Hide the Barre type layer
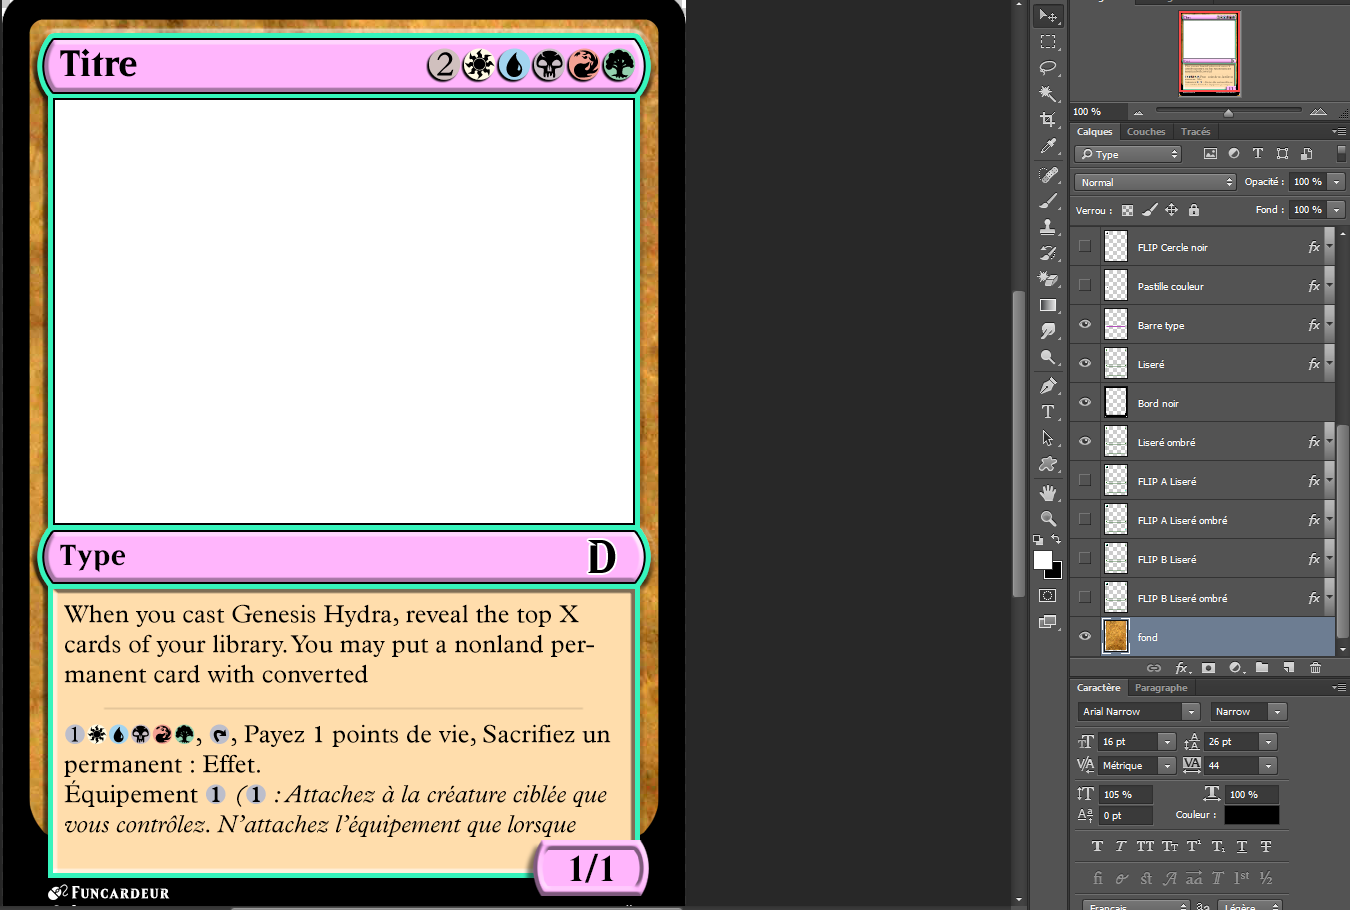Screen dimensions: 1350x910 click(x=1085, y=324)
